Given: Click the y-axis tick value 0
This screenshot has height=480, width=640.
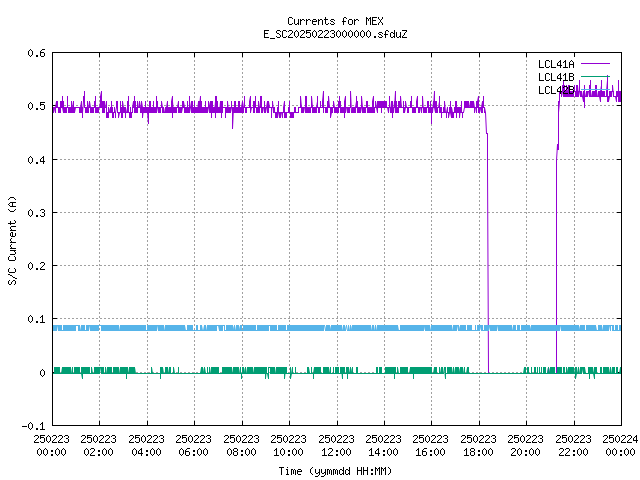Looking at the screenshot, I should pos(42,373).
